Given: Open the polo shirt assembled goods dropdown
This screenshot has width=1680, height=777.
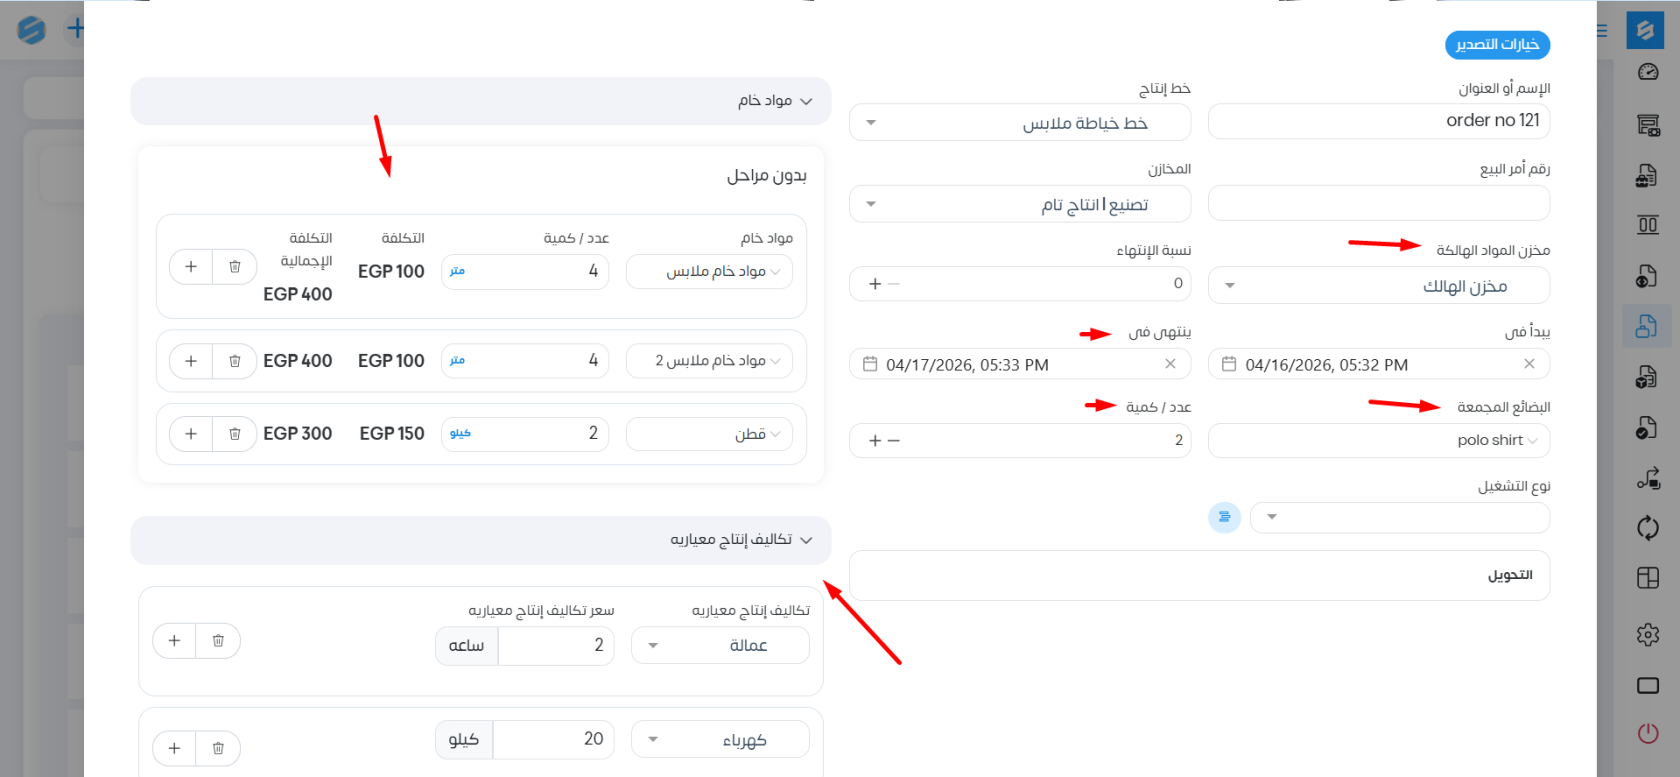Looking at the screenshot, I should (1379, 440).
